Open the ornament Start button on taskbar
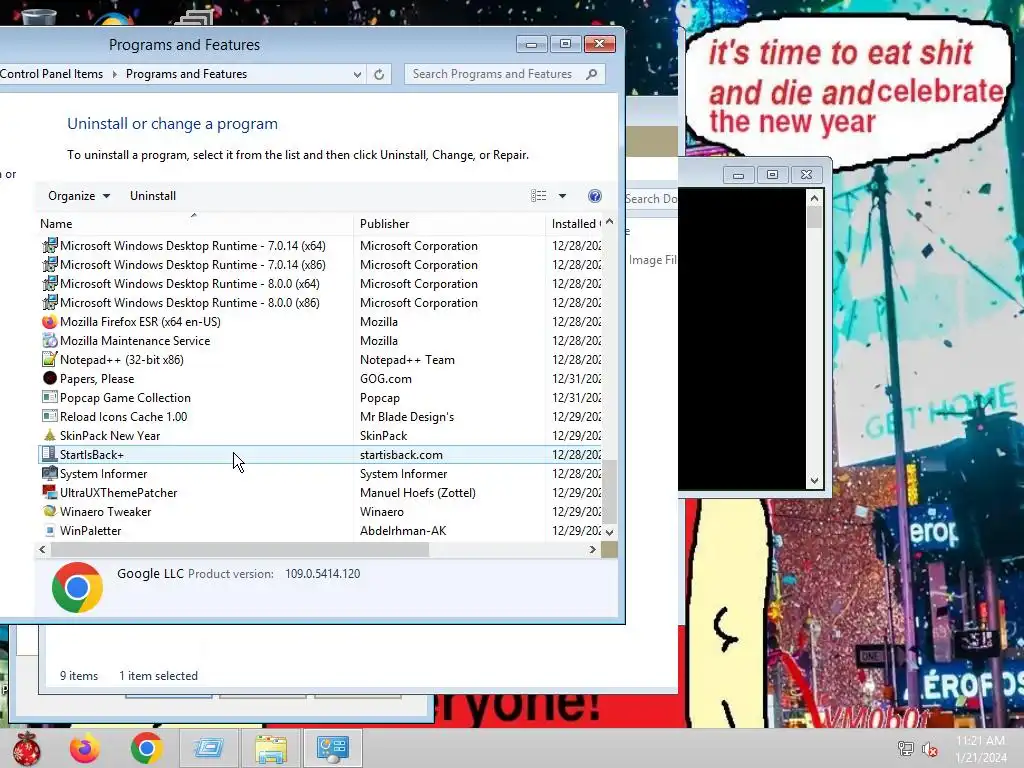Image resolution: width=1024 pixels, height=768 pixels. point(27,748)
